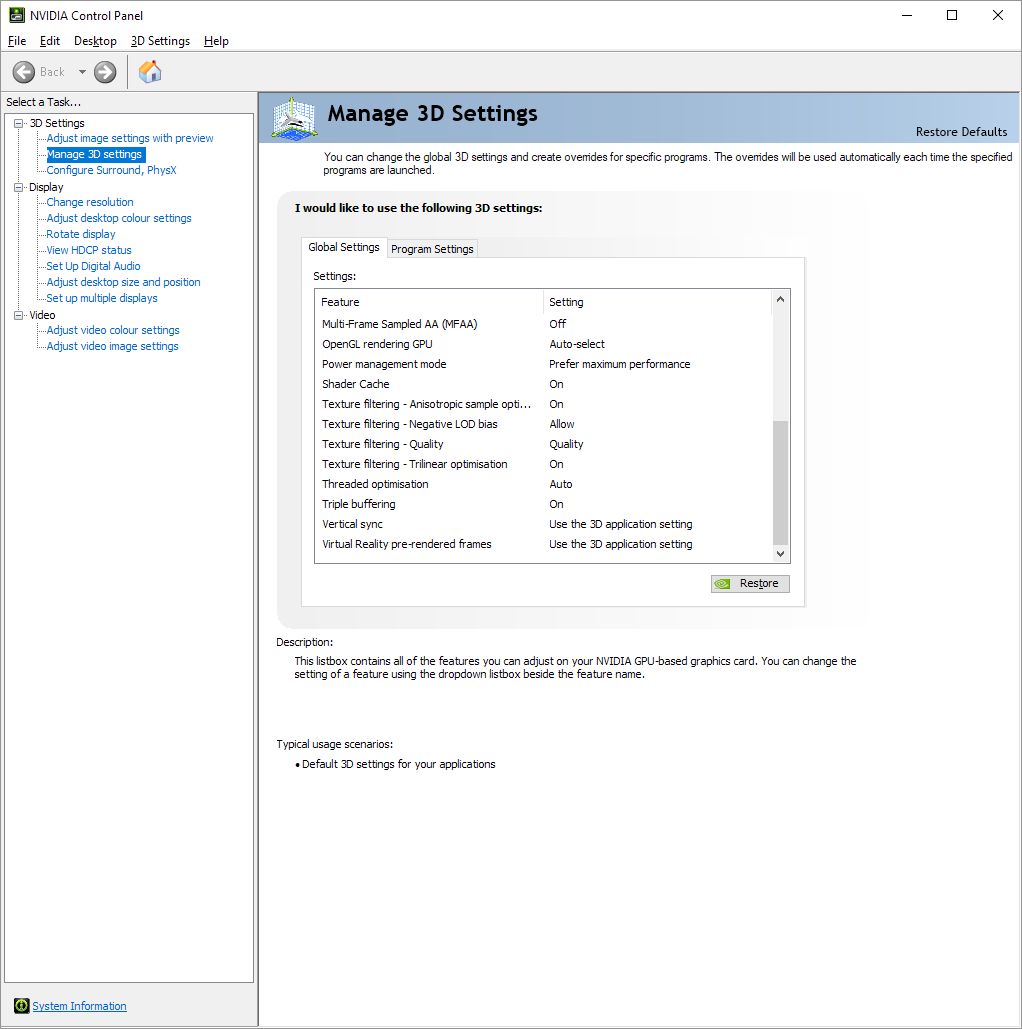
Task: Open the Help menu
Action: tap(216, 41)
